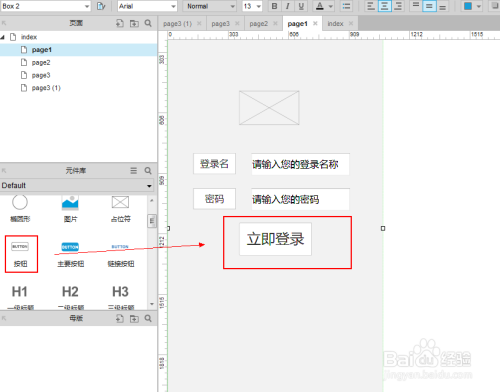Toggle bold formatting
This screenshot has width=500, height=392.
[274, 6]
